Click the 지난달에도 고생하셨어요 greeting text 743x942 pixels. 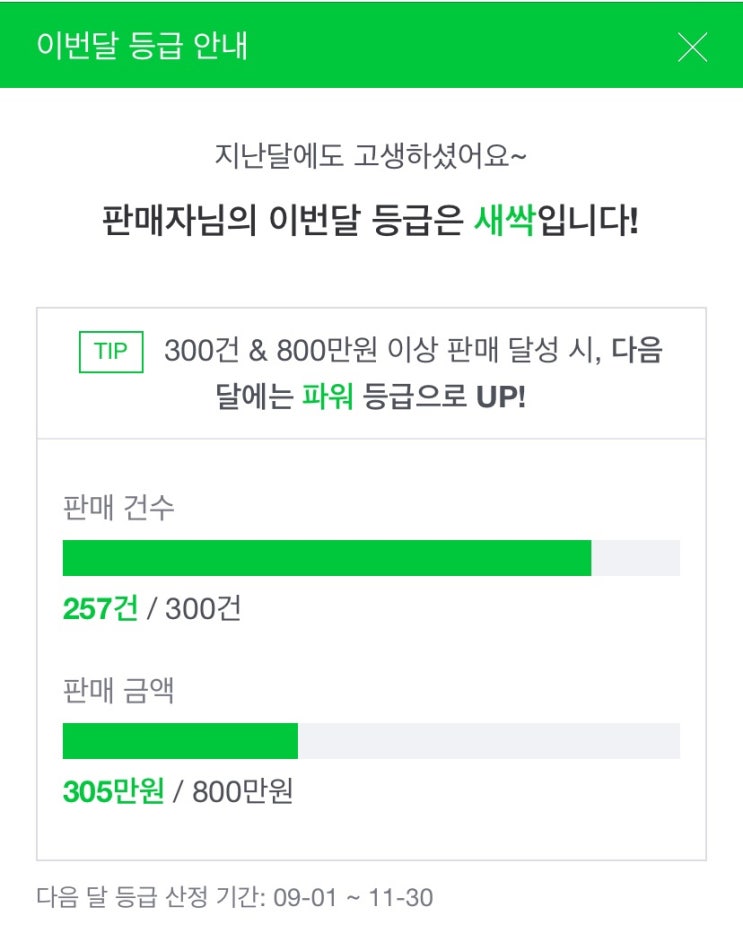(371, 157)
